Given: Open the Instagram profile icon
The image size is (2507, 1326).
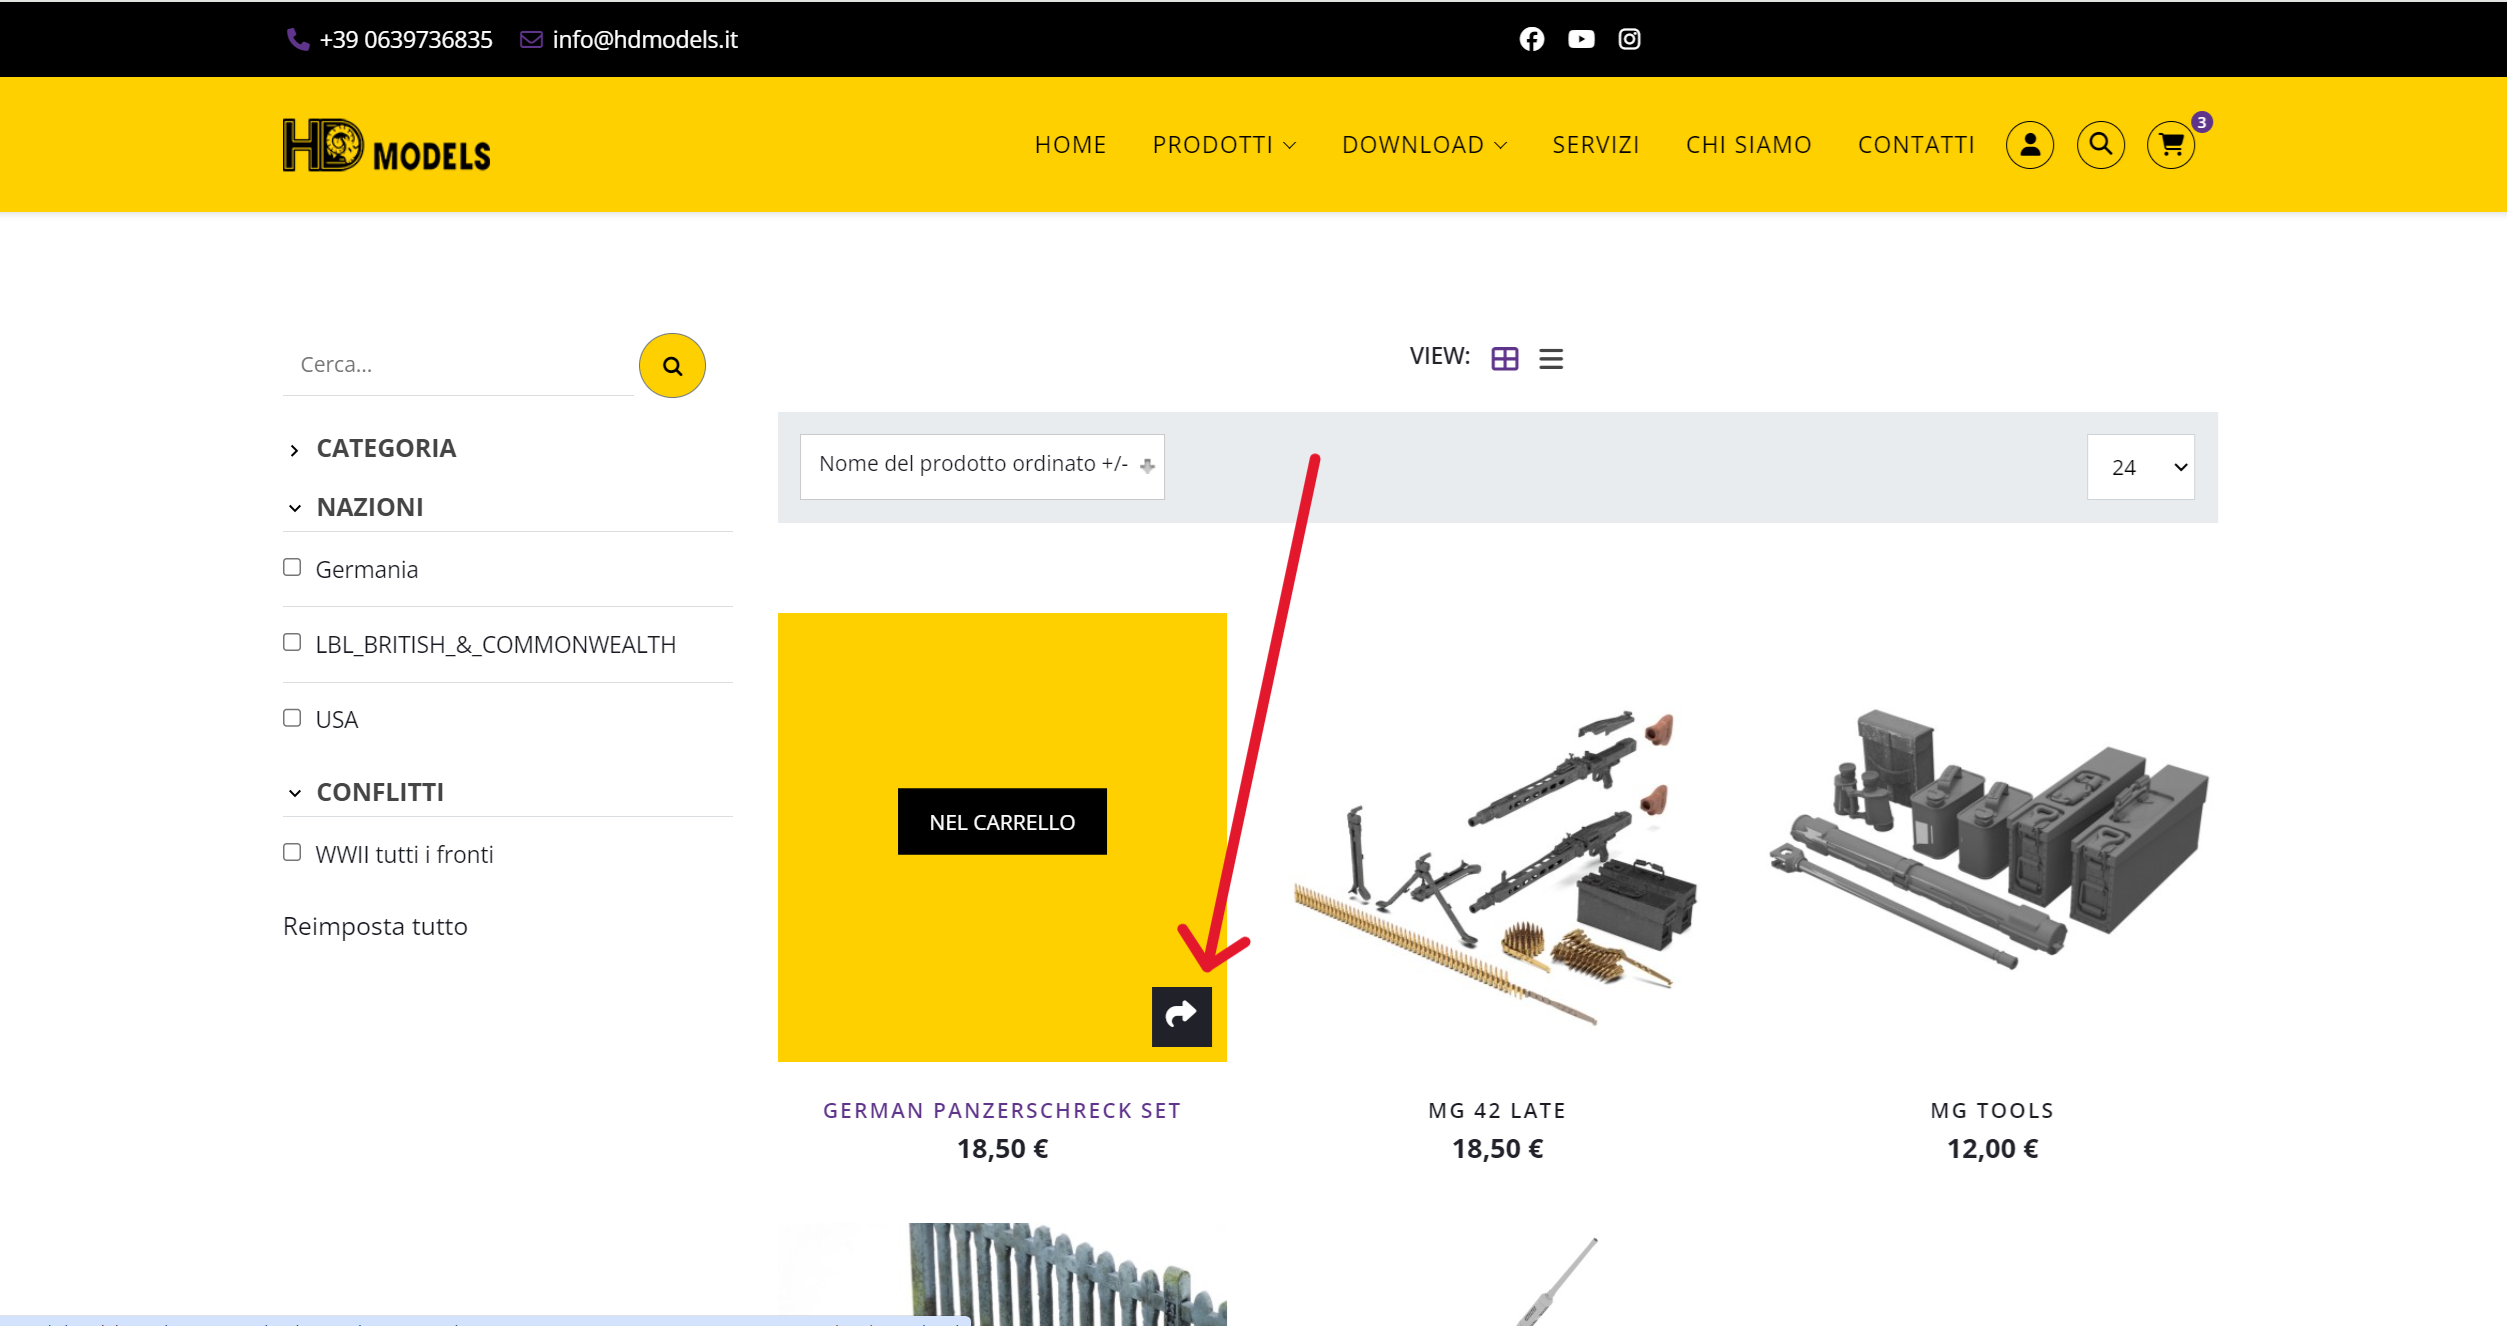Looking at the screenshot, I should tap(1629, 39).
